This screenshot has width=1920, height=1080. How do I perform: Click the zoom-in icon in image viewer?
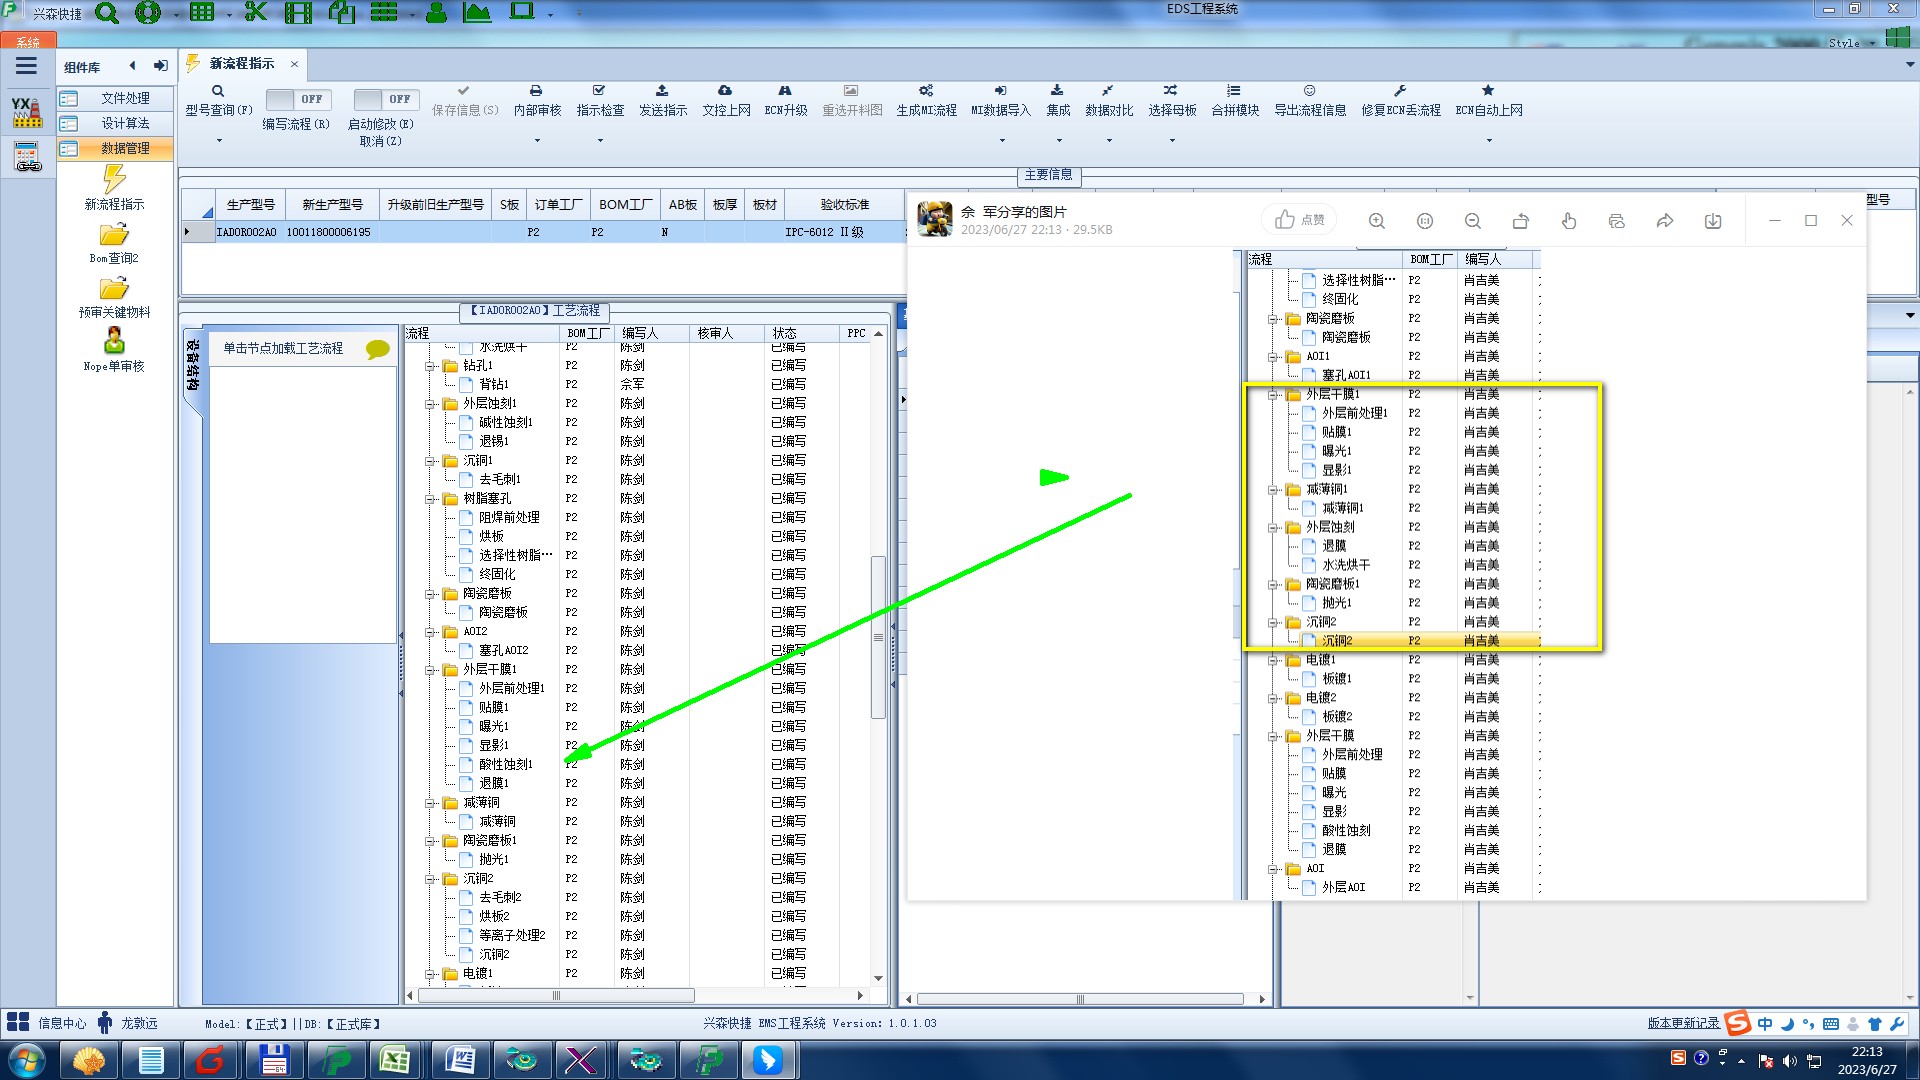pyautogui.click(x=1377, y=221)
